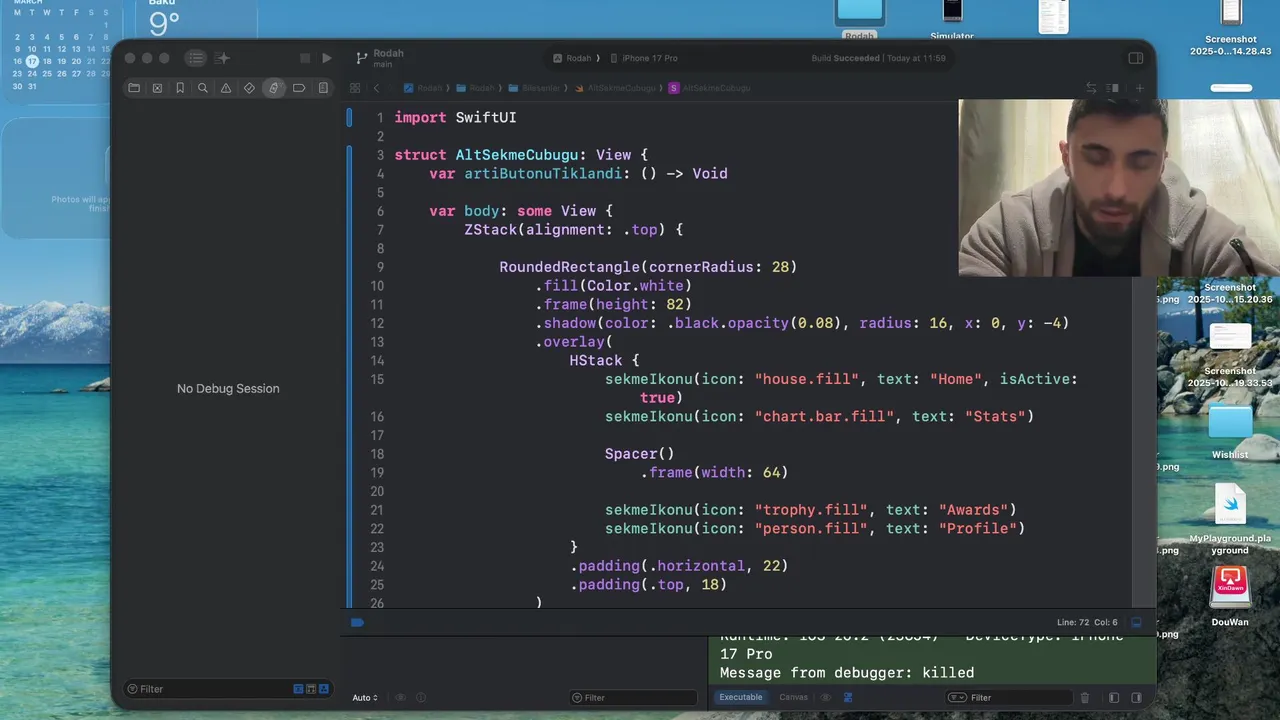This screenshot has width=1280, height=720.
Task: Open the AltSekmeCubugu file breadcrumb
Action: (x=614, y=88)
